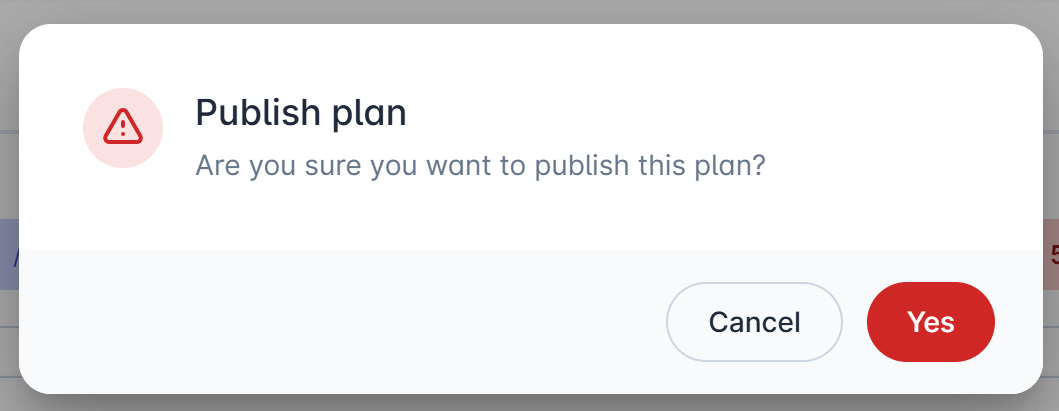This screenshot has width=1059, height=411.
Task: Click the dimmed overlay below the dialog
Action: 530,404
